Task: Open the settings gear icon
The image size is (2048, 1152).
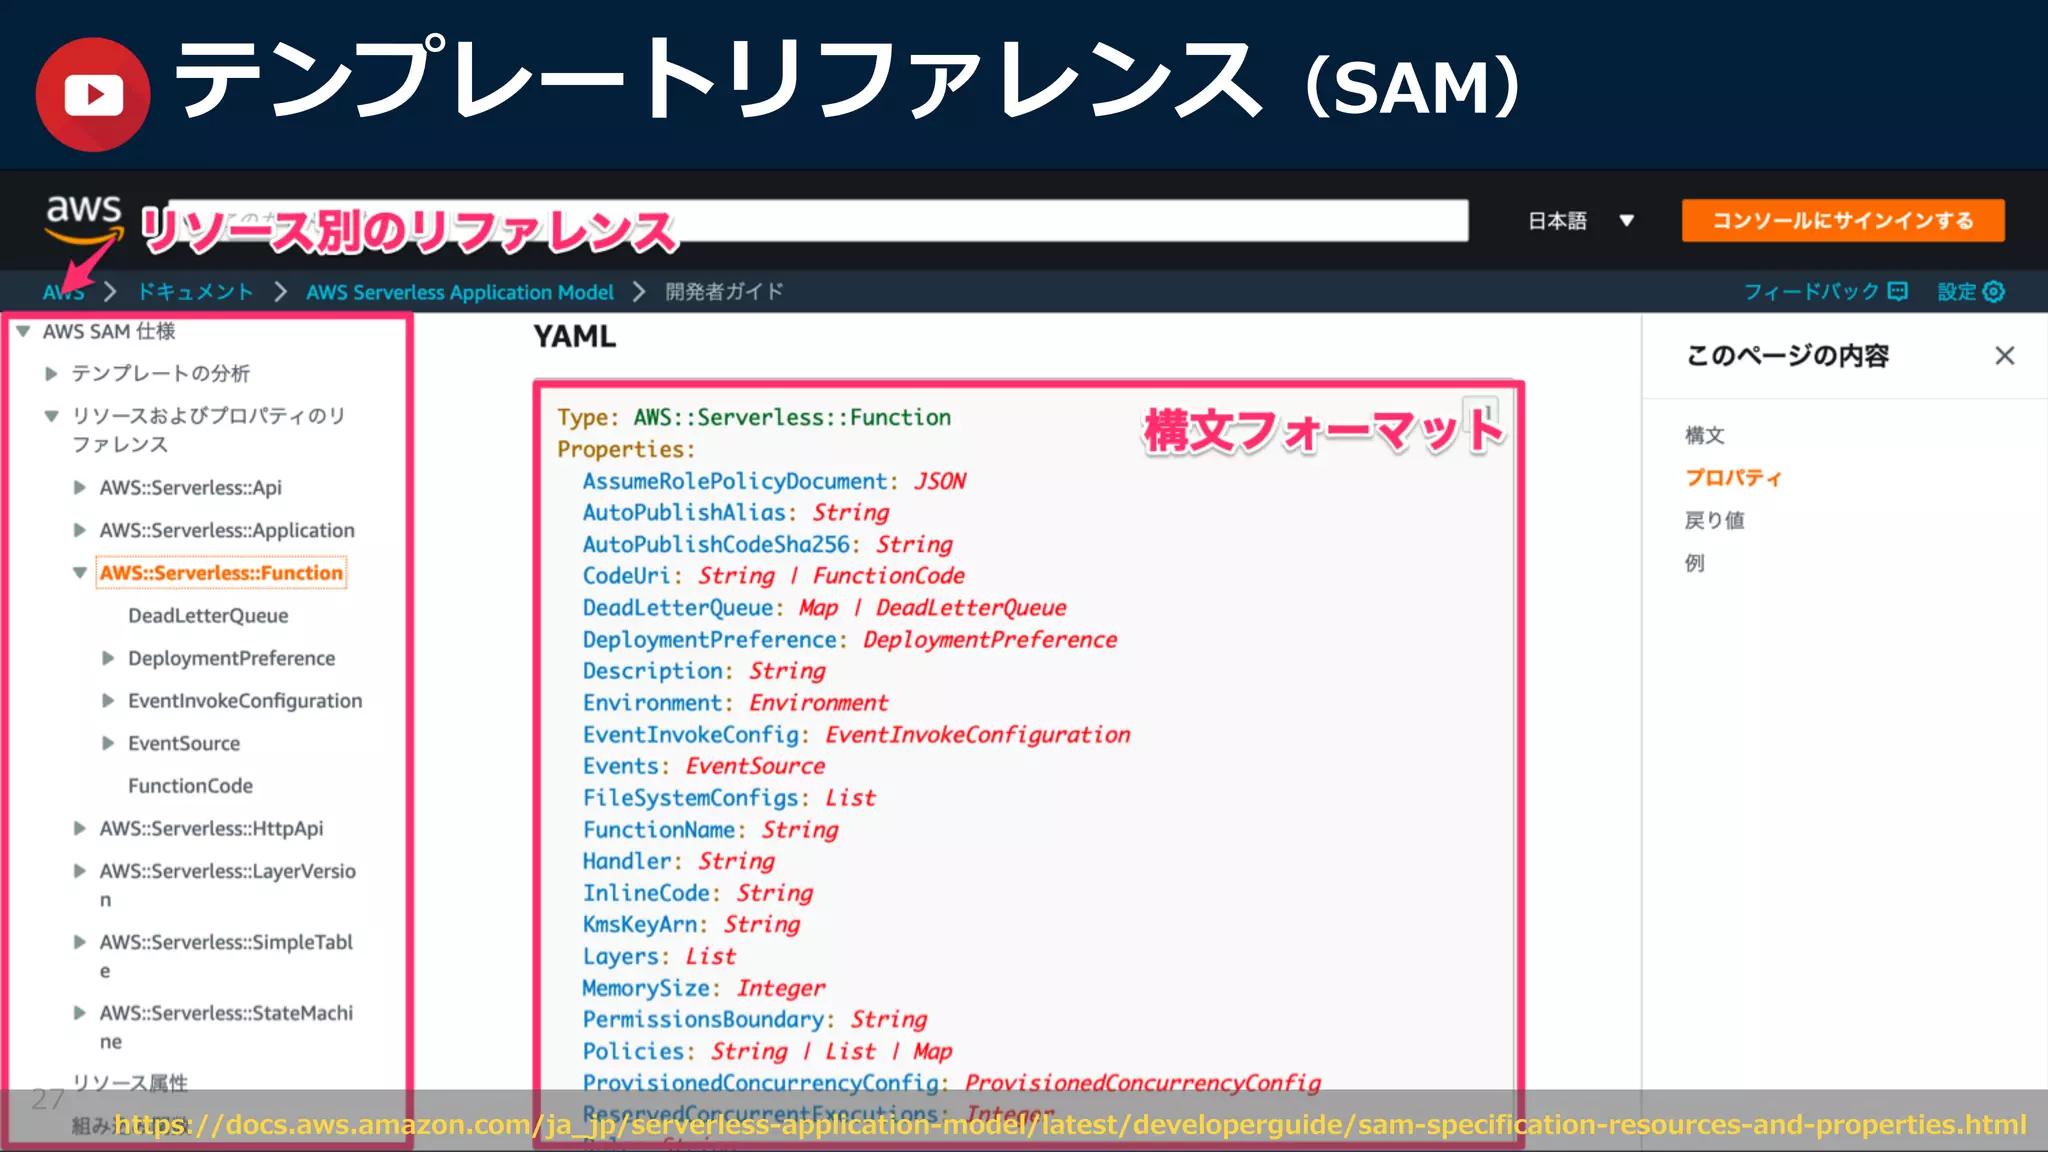Action: pos(1994,291)
